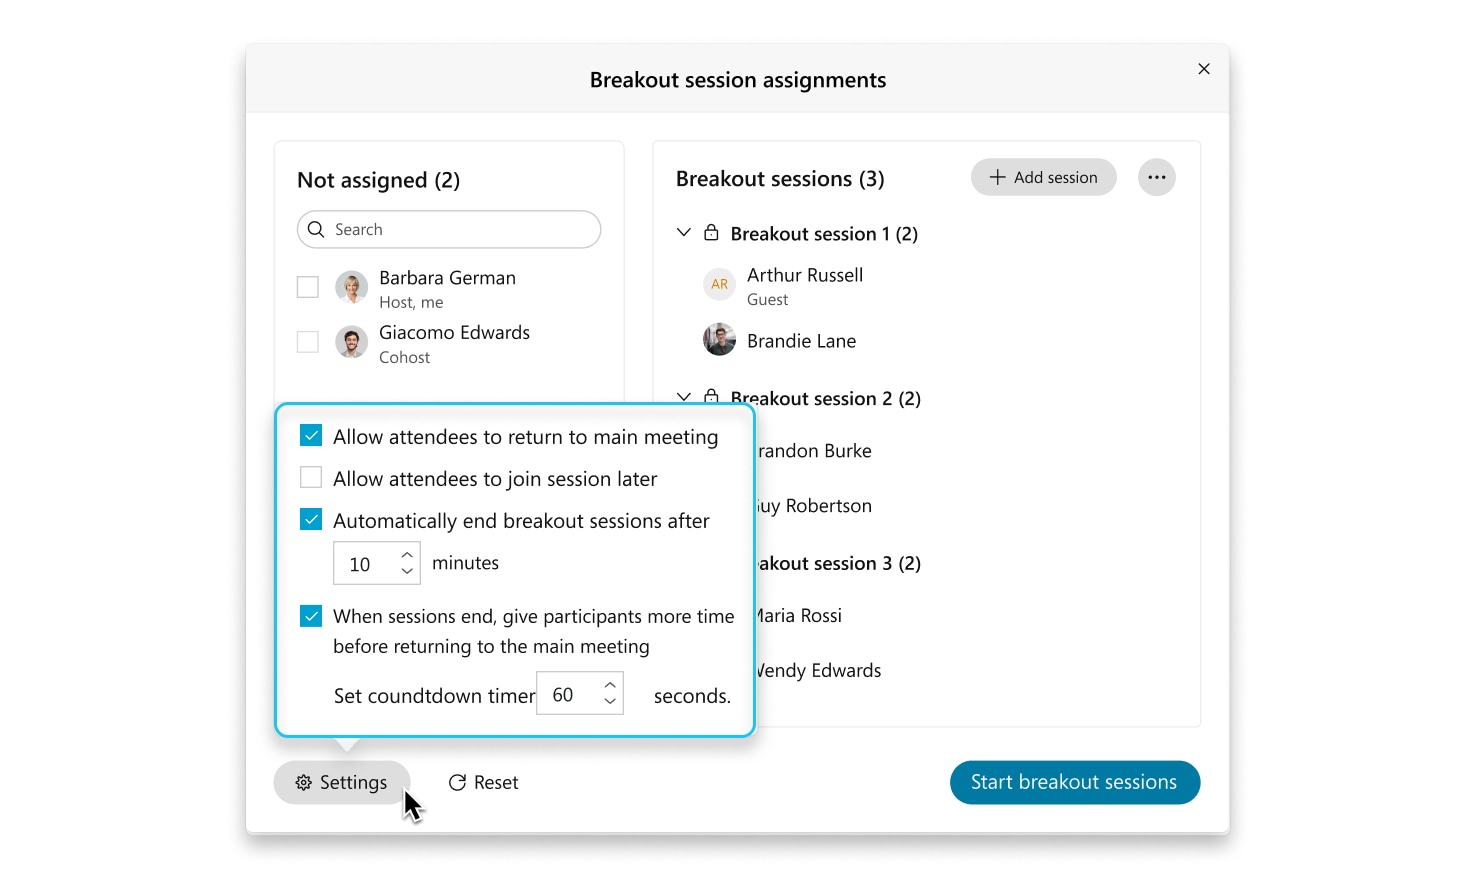Increase the minutes value with the up arrow
The image size is (1476, 880).
[x=407, y=555]
